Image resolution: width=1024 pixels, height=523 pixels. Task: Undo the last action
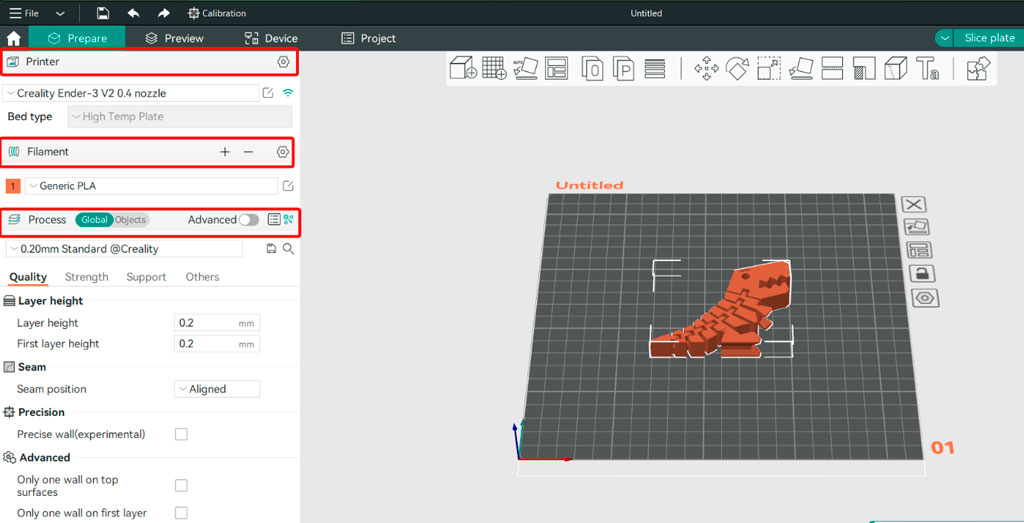133,13
